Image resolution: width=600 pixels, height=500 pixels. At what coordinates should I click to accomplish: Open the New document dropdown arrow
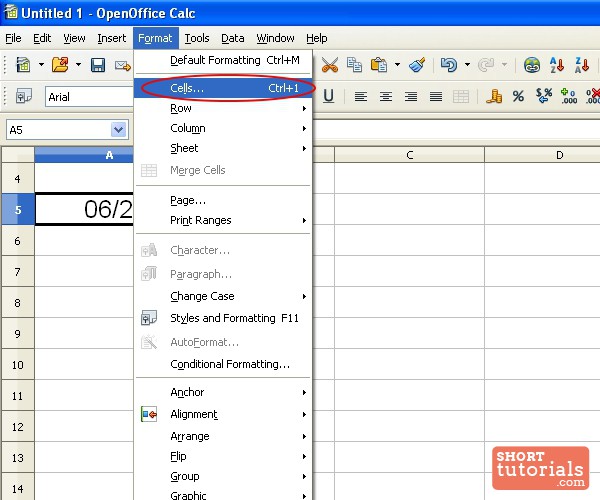(41, 65)
